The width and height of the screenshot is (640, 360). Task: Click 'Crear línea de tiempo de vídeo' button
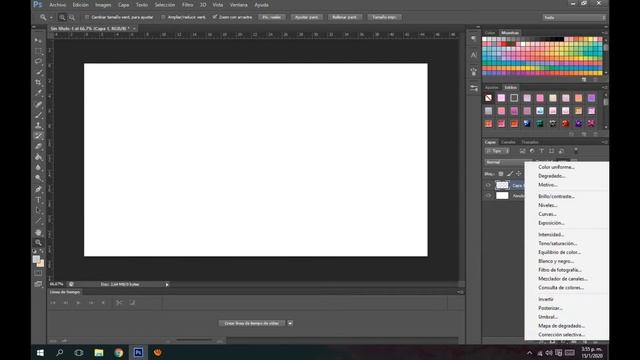[252, 323]
